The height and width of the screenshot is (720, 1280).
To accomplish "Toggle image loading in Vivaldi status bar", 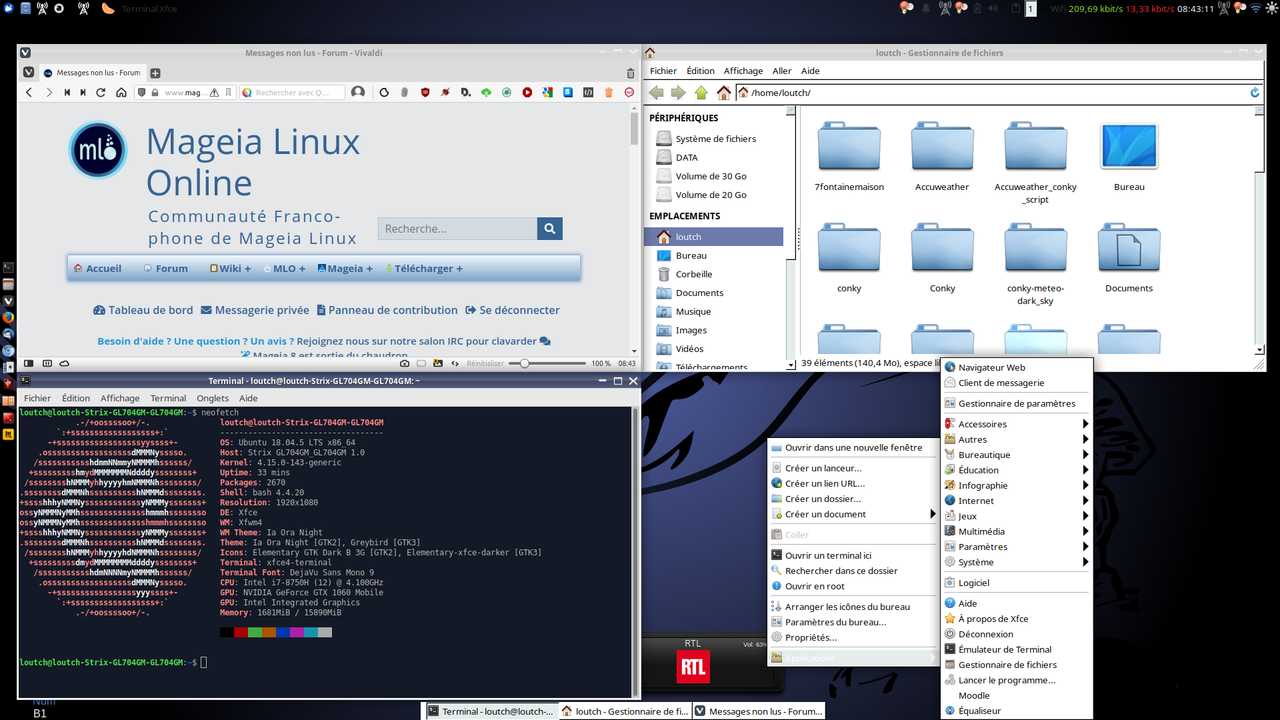I will tap(439, 363).
